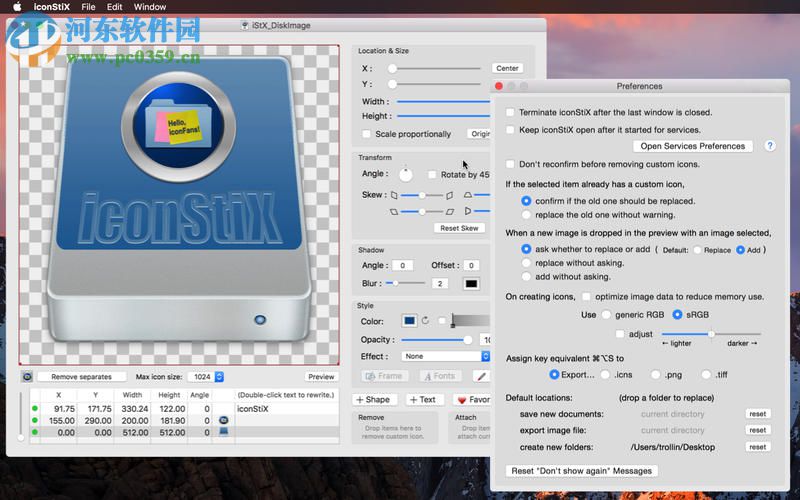Click the small icon left of Remove separates

pos(26,377)
